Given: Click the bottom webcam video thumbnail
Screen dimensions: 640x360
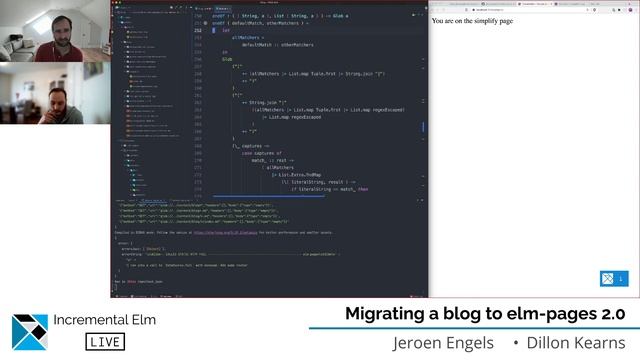Looking at the screenshot, I should click(55, 93).
